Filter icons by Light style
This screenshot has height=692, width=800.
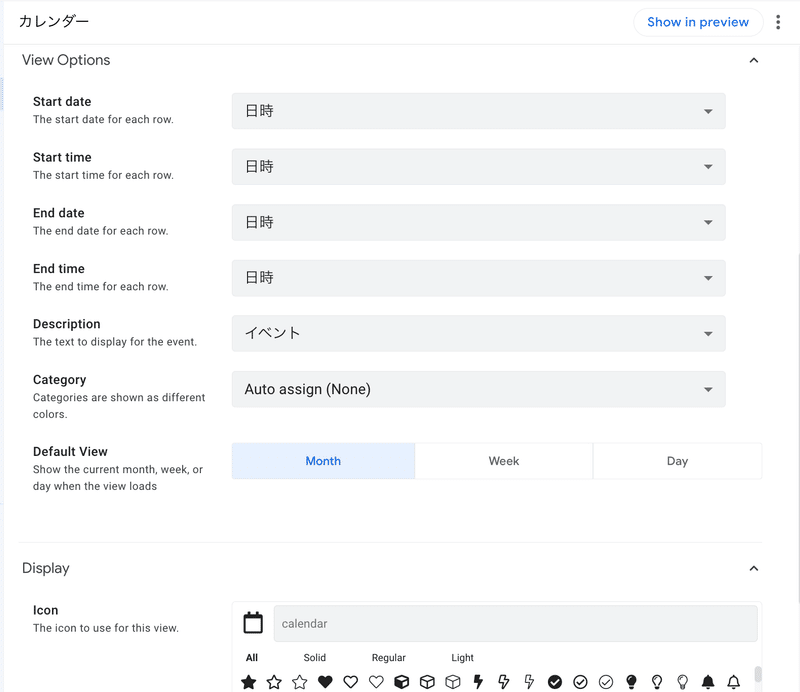[462, 658]
